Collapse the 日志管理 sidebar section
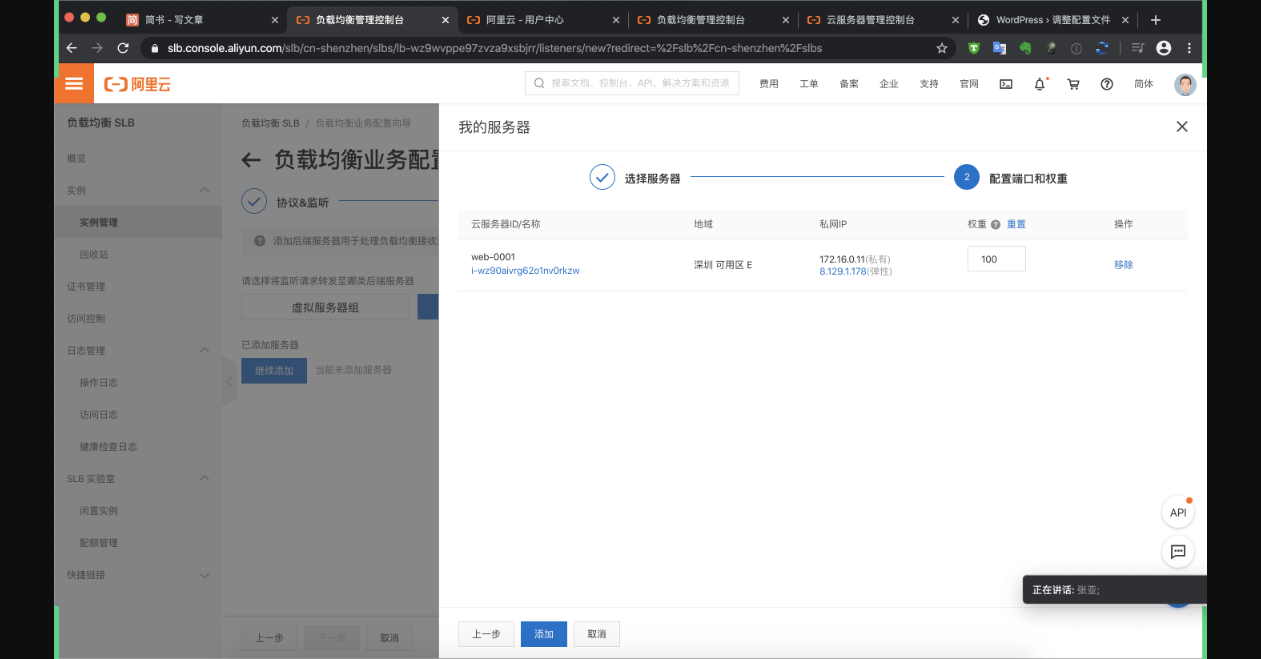This screenshot has height=659, width=1261. point(204,350)
